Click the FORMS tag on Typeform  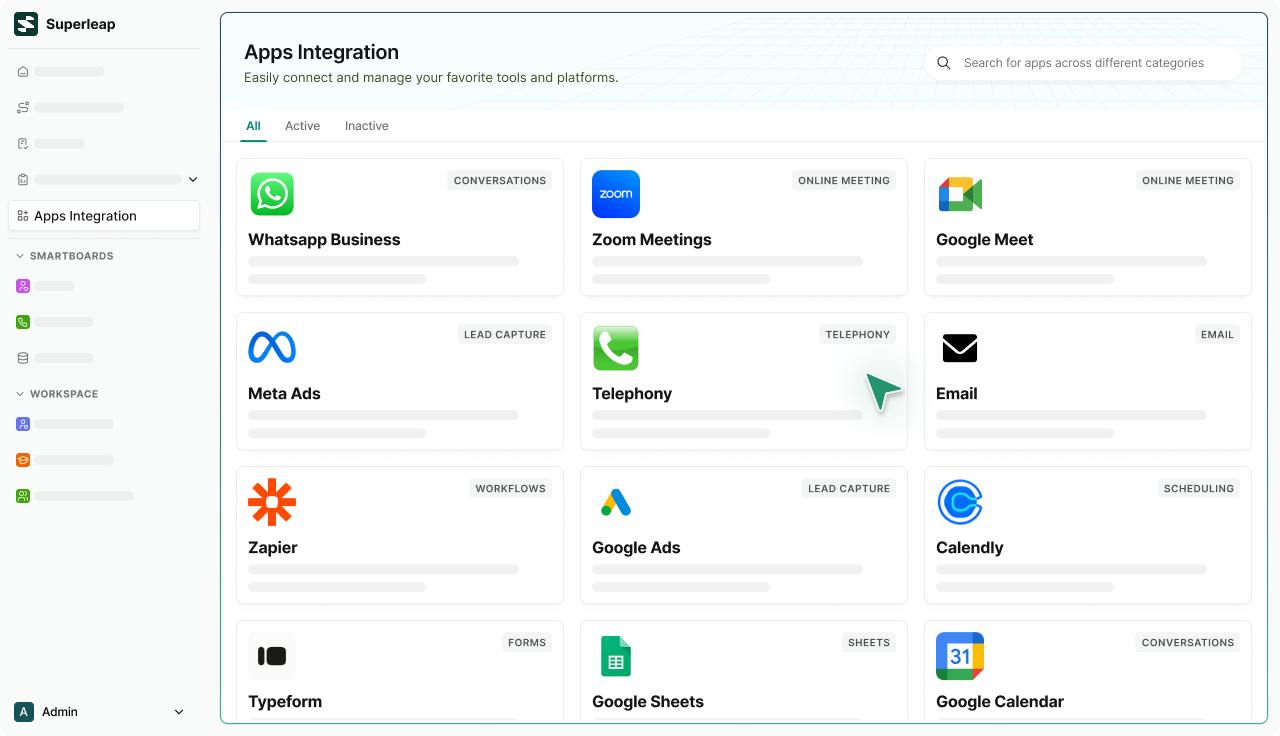pyautogui.click(x=527, y=643)
